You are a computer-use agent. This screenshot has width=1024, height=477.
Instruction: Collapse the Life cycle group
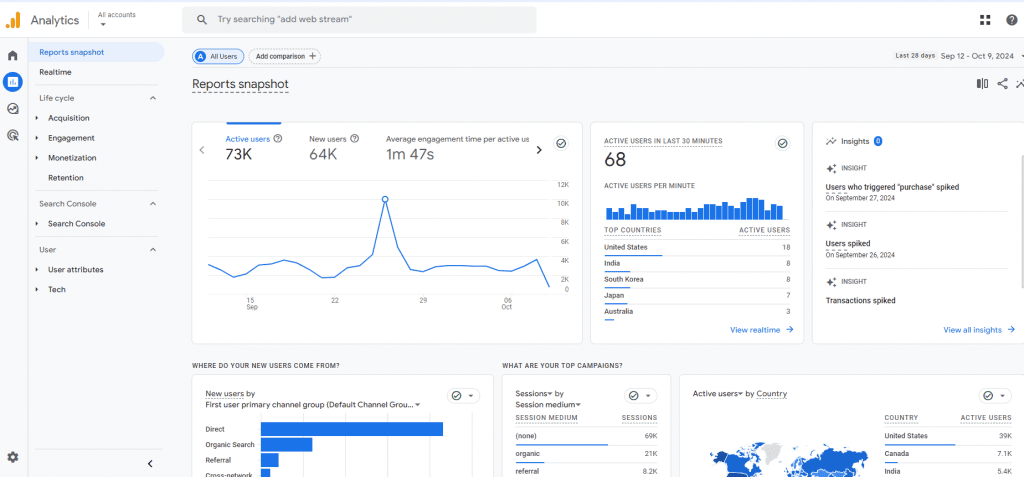153,98
